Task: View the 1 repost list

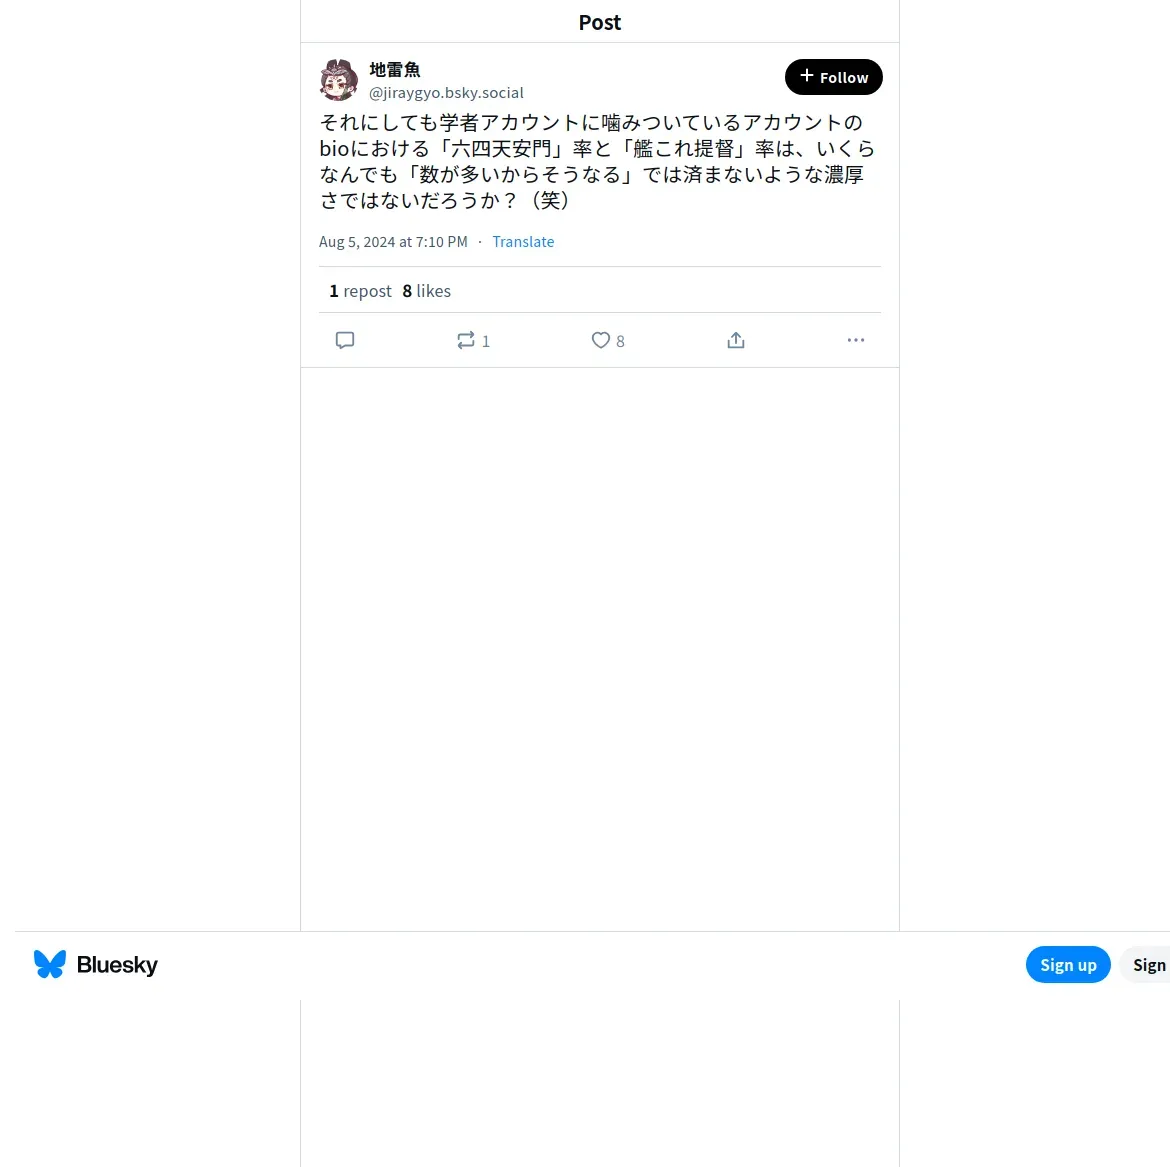Action: [x=360, y=291]
